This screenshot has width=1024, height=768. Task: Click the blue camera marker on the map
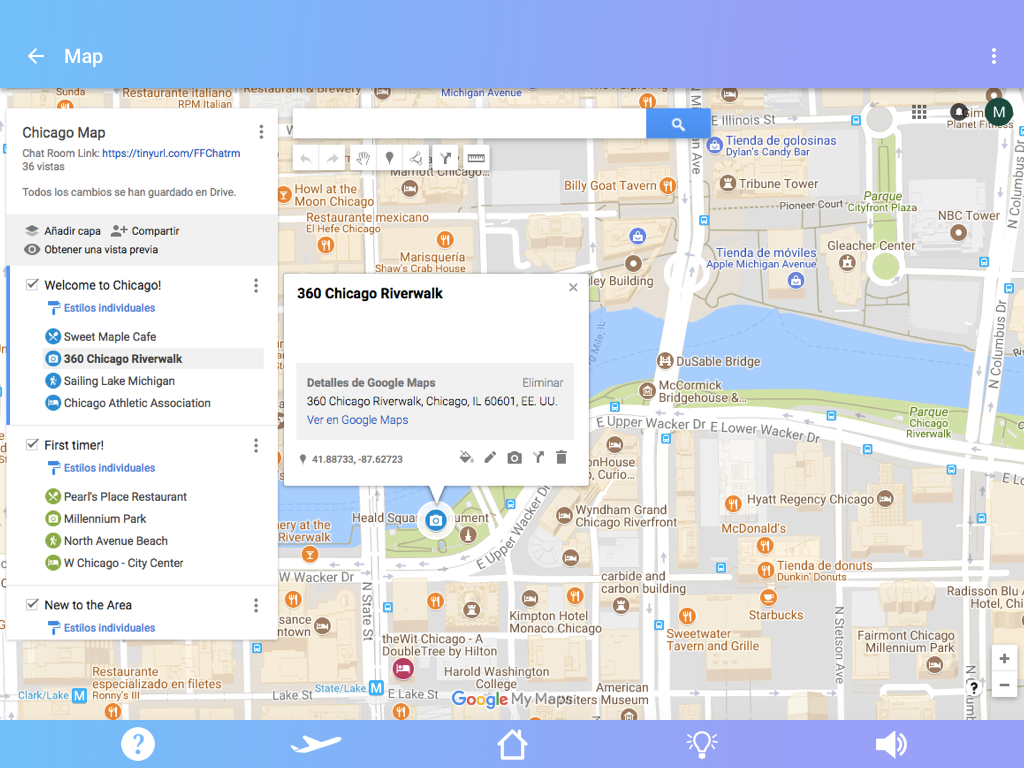point(436,520)
